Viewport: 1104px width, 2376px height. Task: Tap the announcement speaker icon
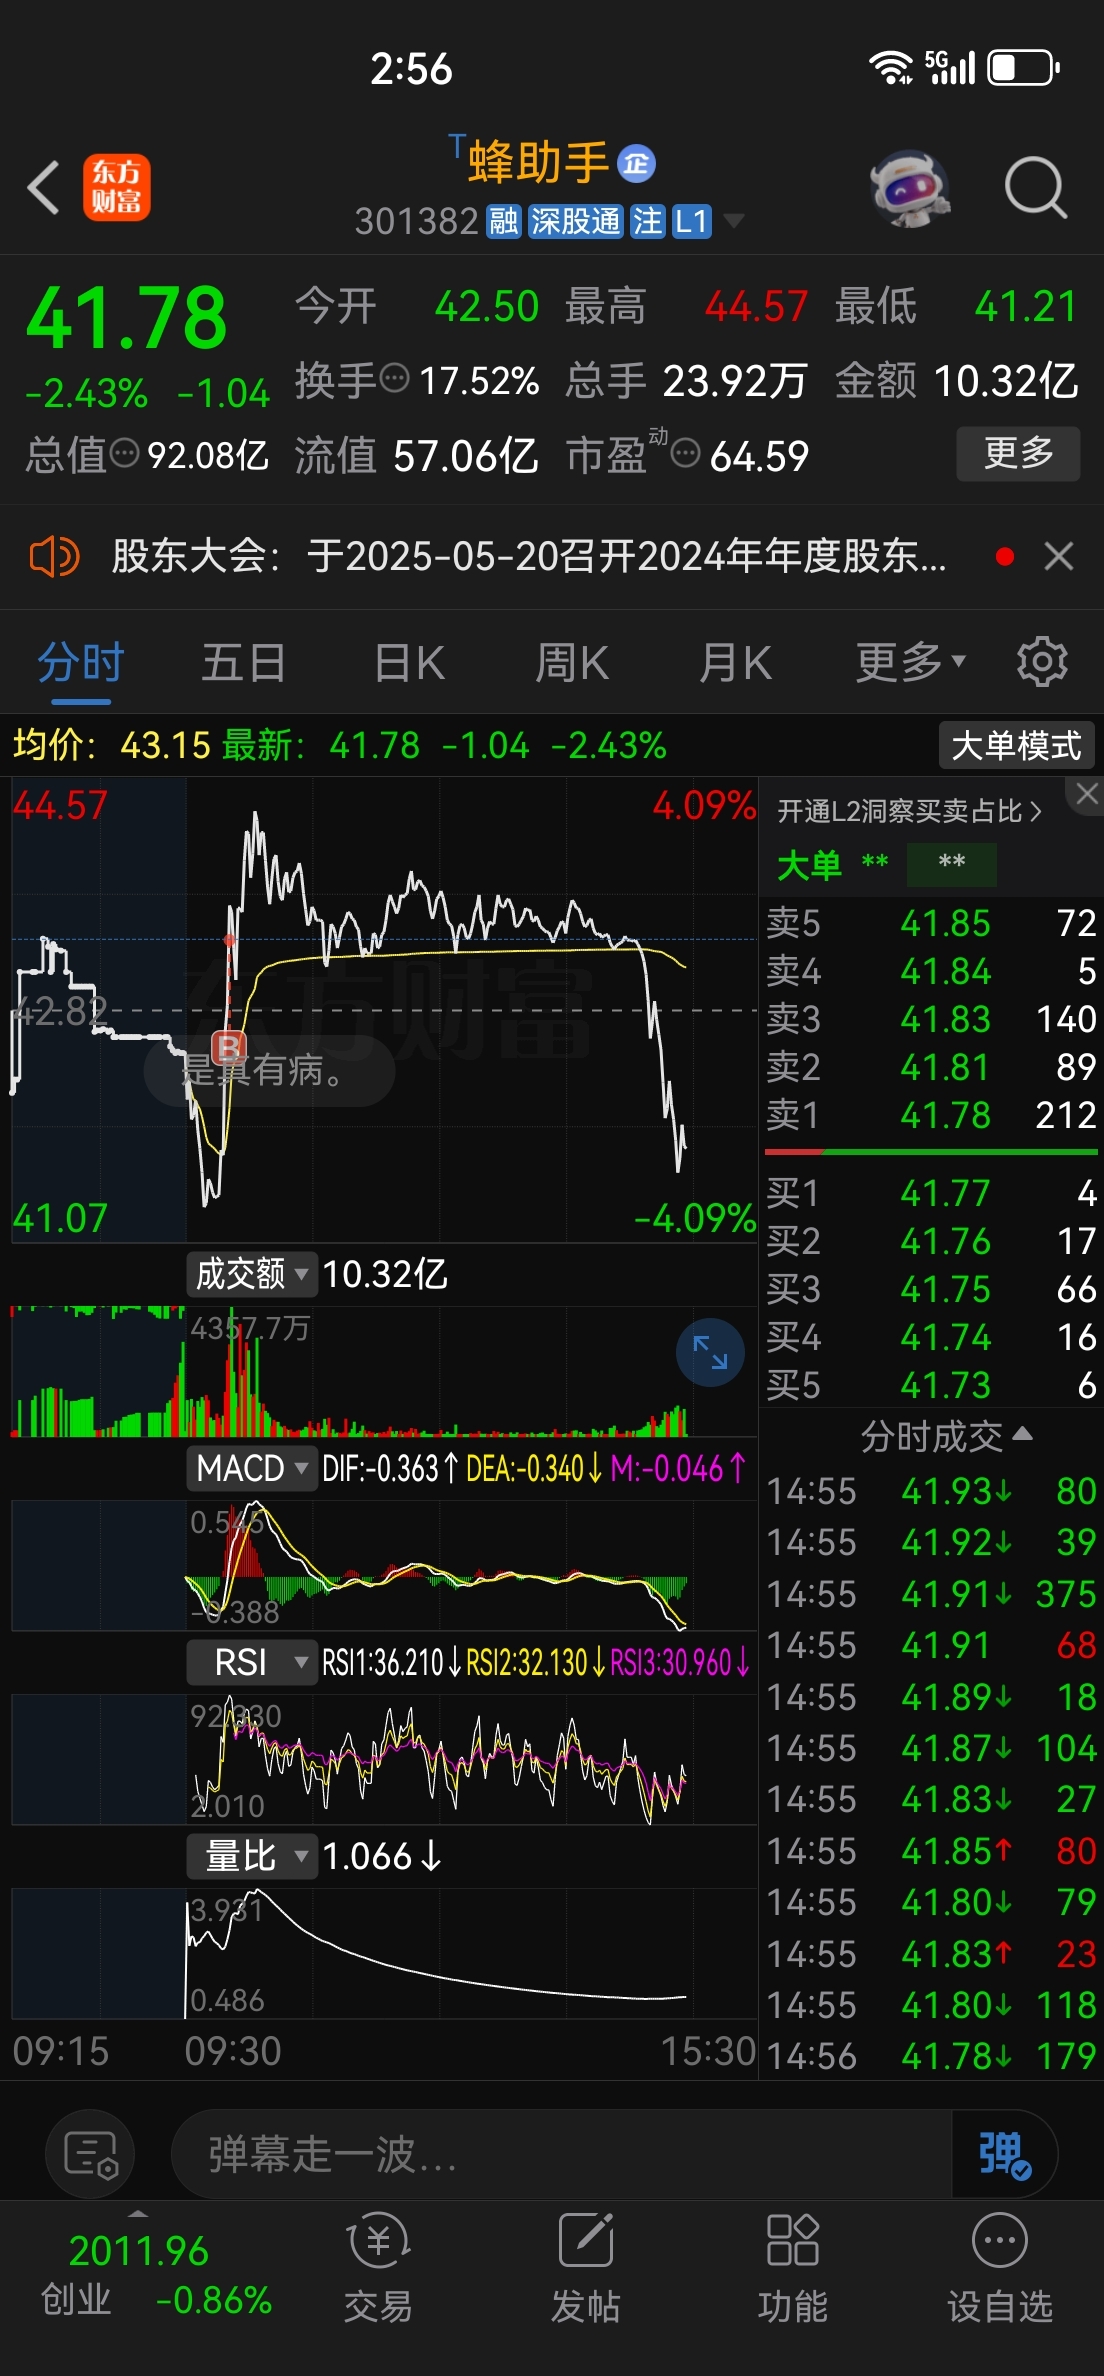tap(54, 556)
